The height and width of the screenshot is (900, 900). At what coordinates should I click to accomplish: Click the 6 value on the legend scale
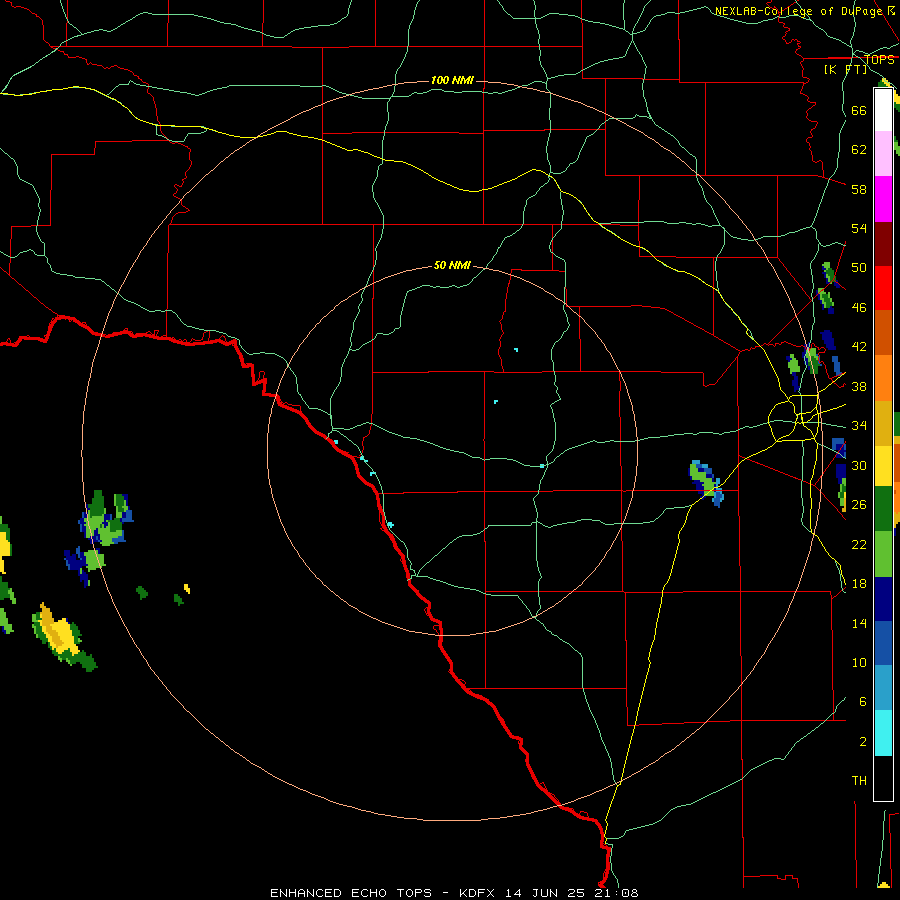[863, 702]
